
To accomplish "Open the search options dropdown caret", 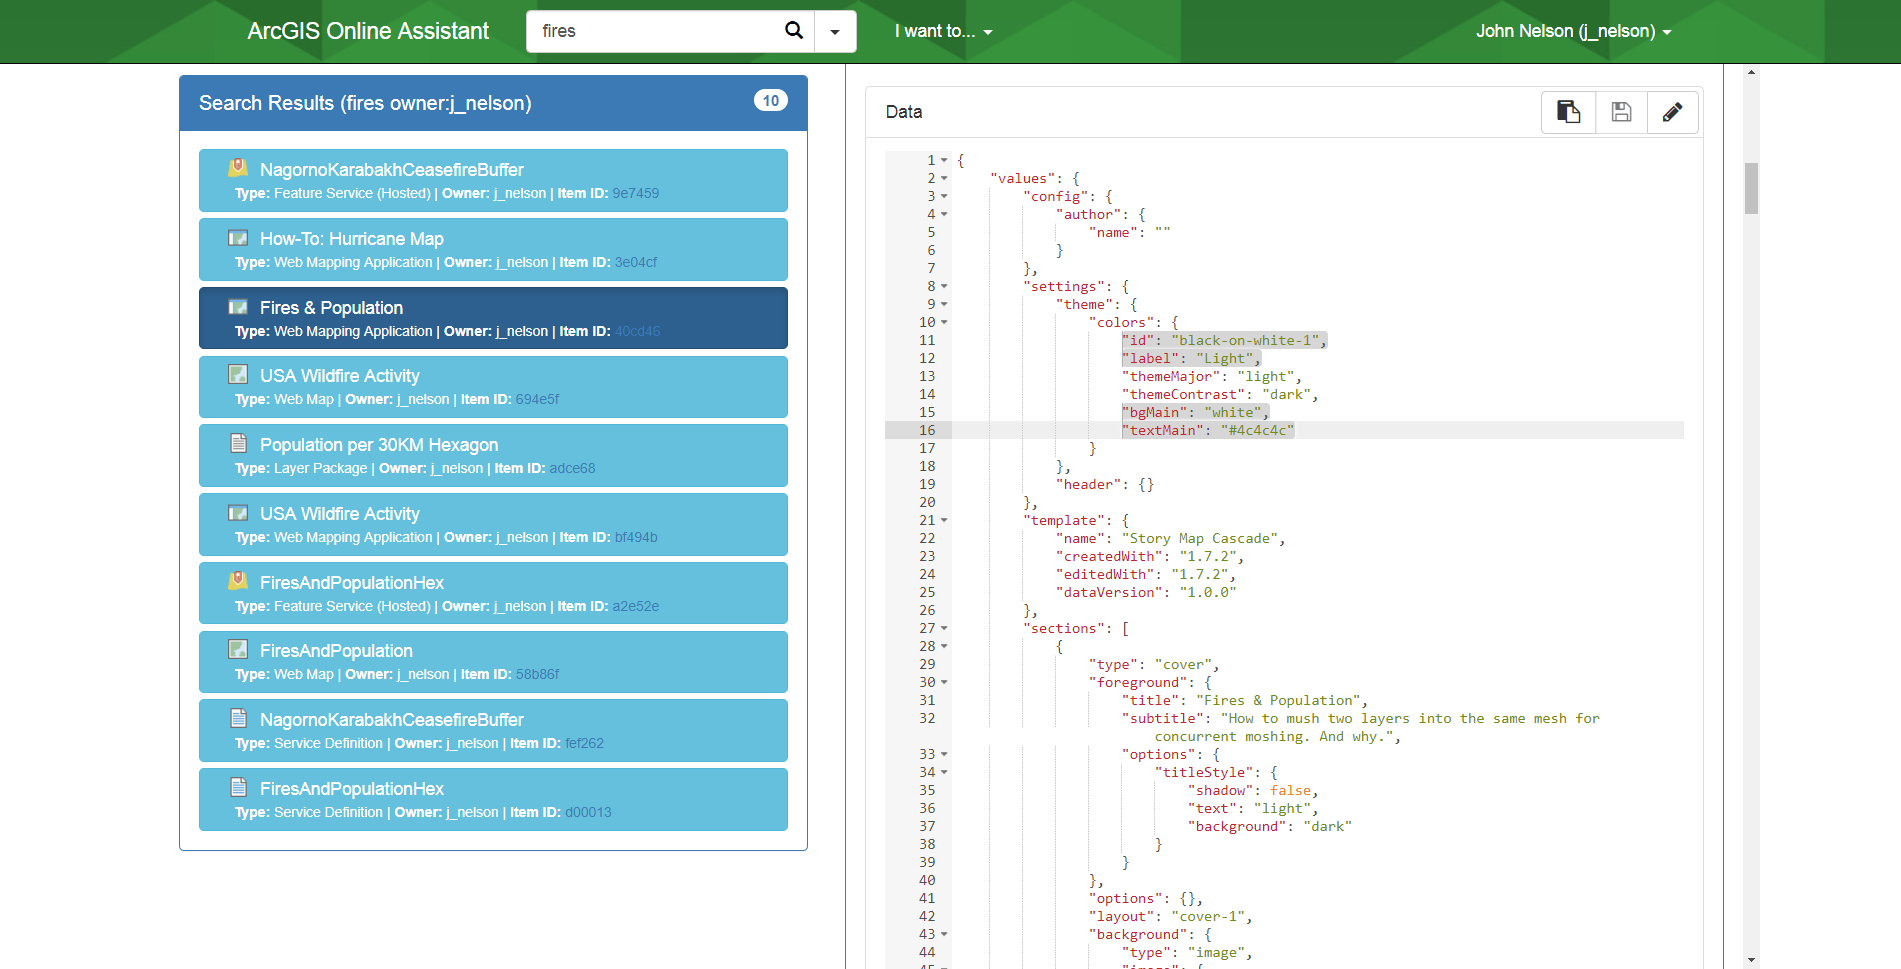I will pos(835,32).
